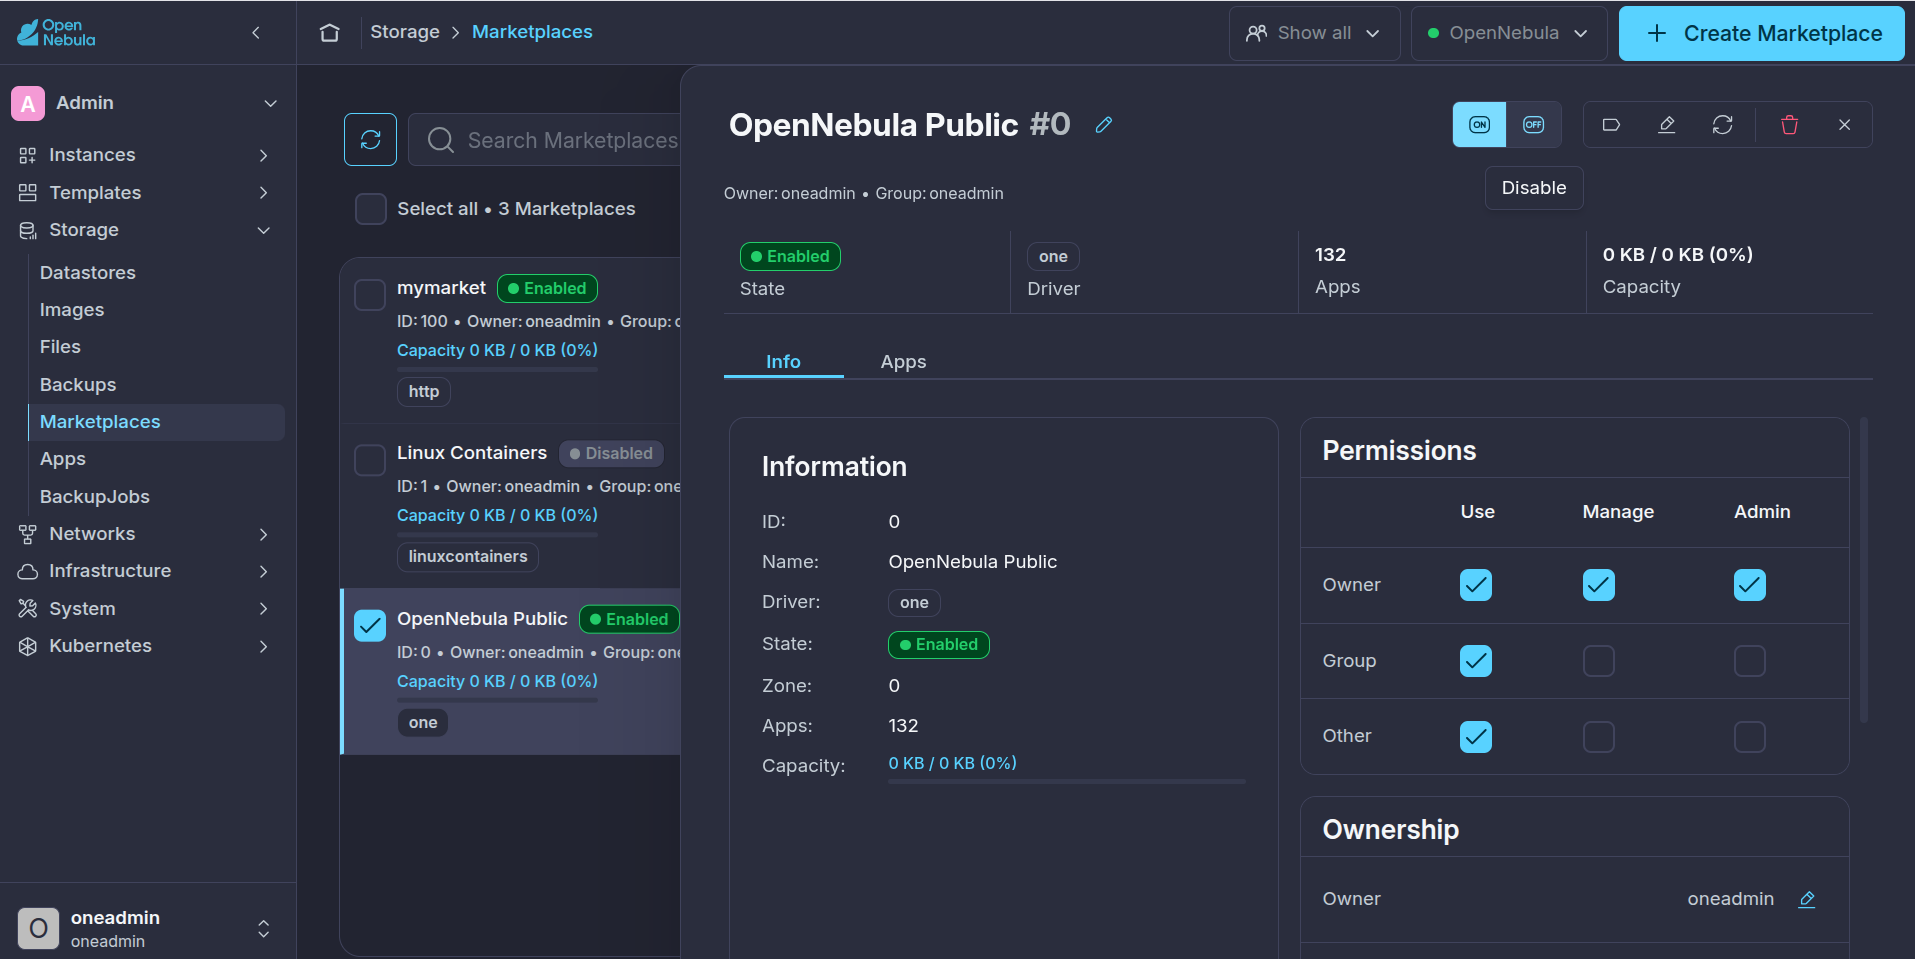Toggle Group Use permission
Viewport: 1915px width, 959px height.
1476,661
